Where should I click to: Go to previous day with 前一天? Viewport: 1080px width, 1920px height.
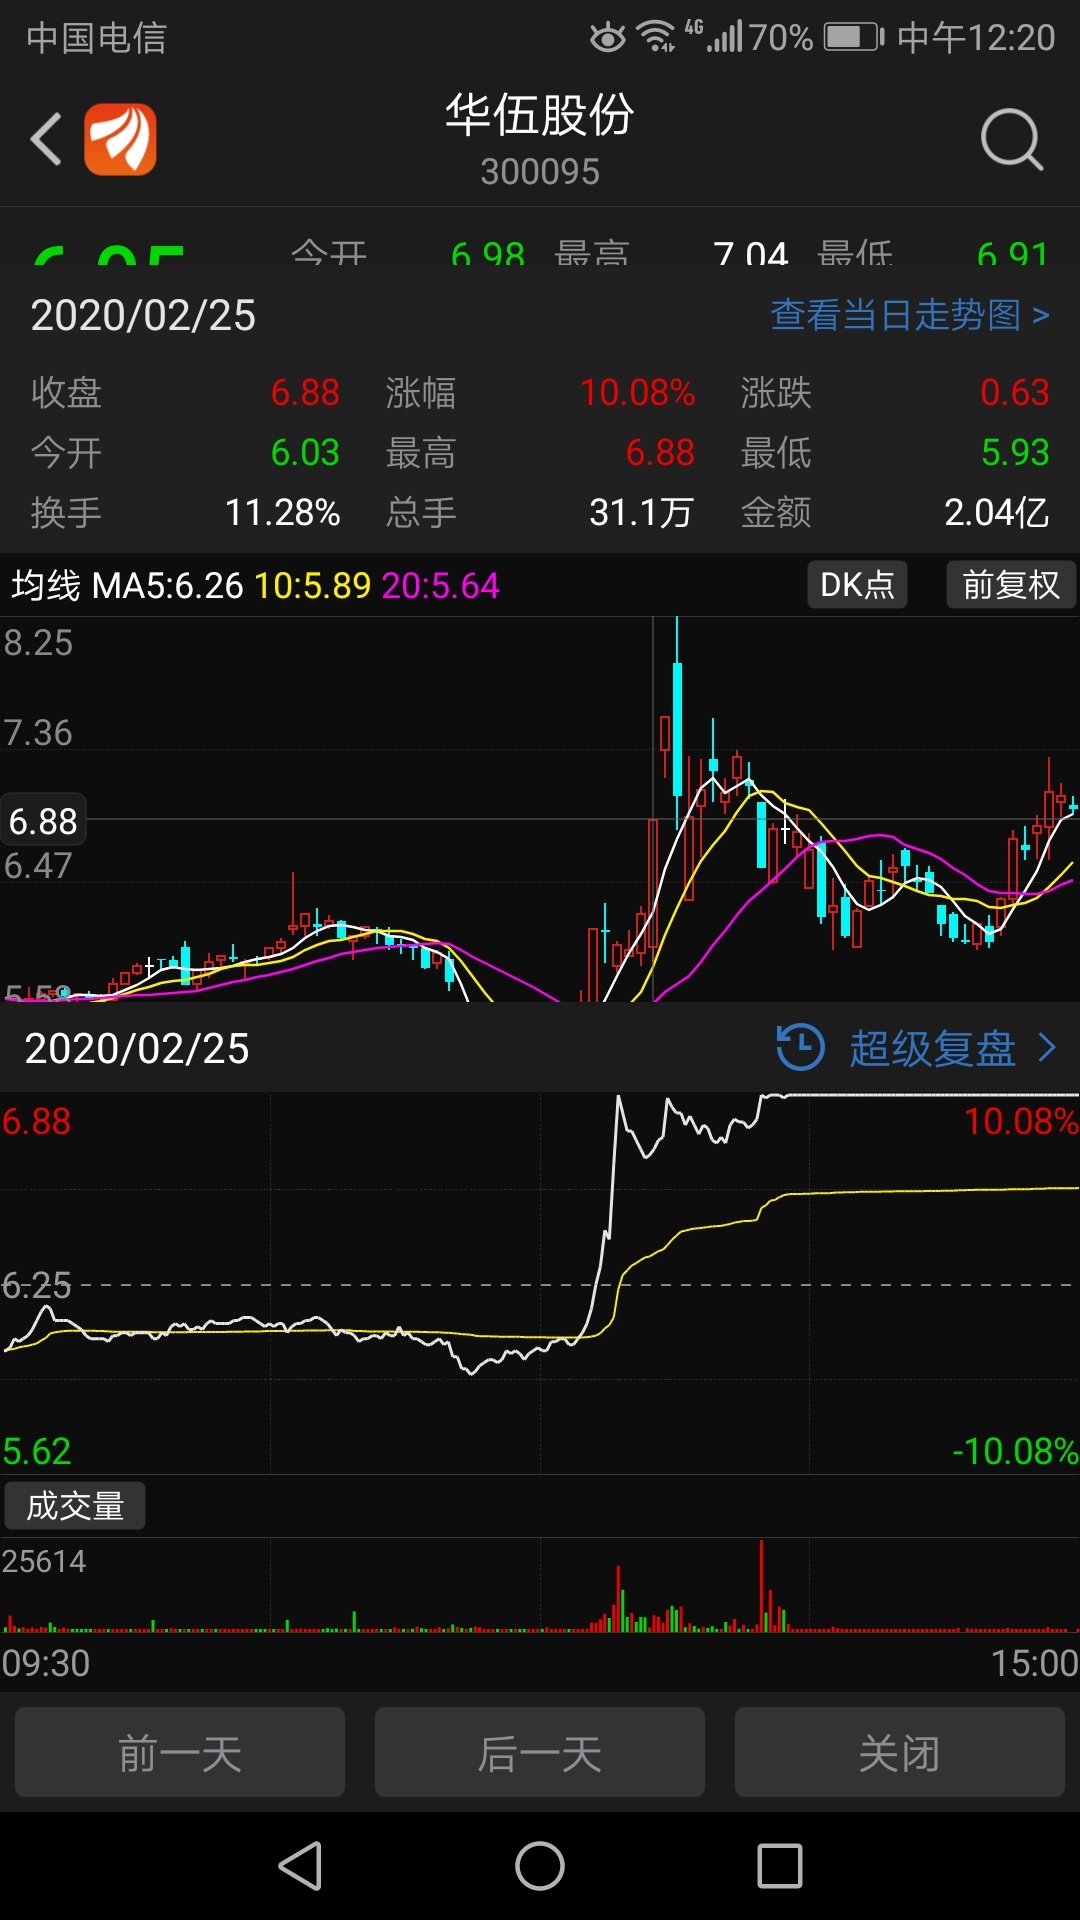180,1753
